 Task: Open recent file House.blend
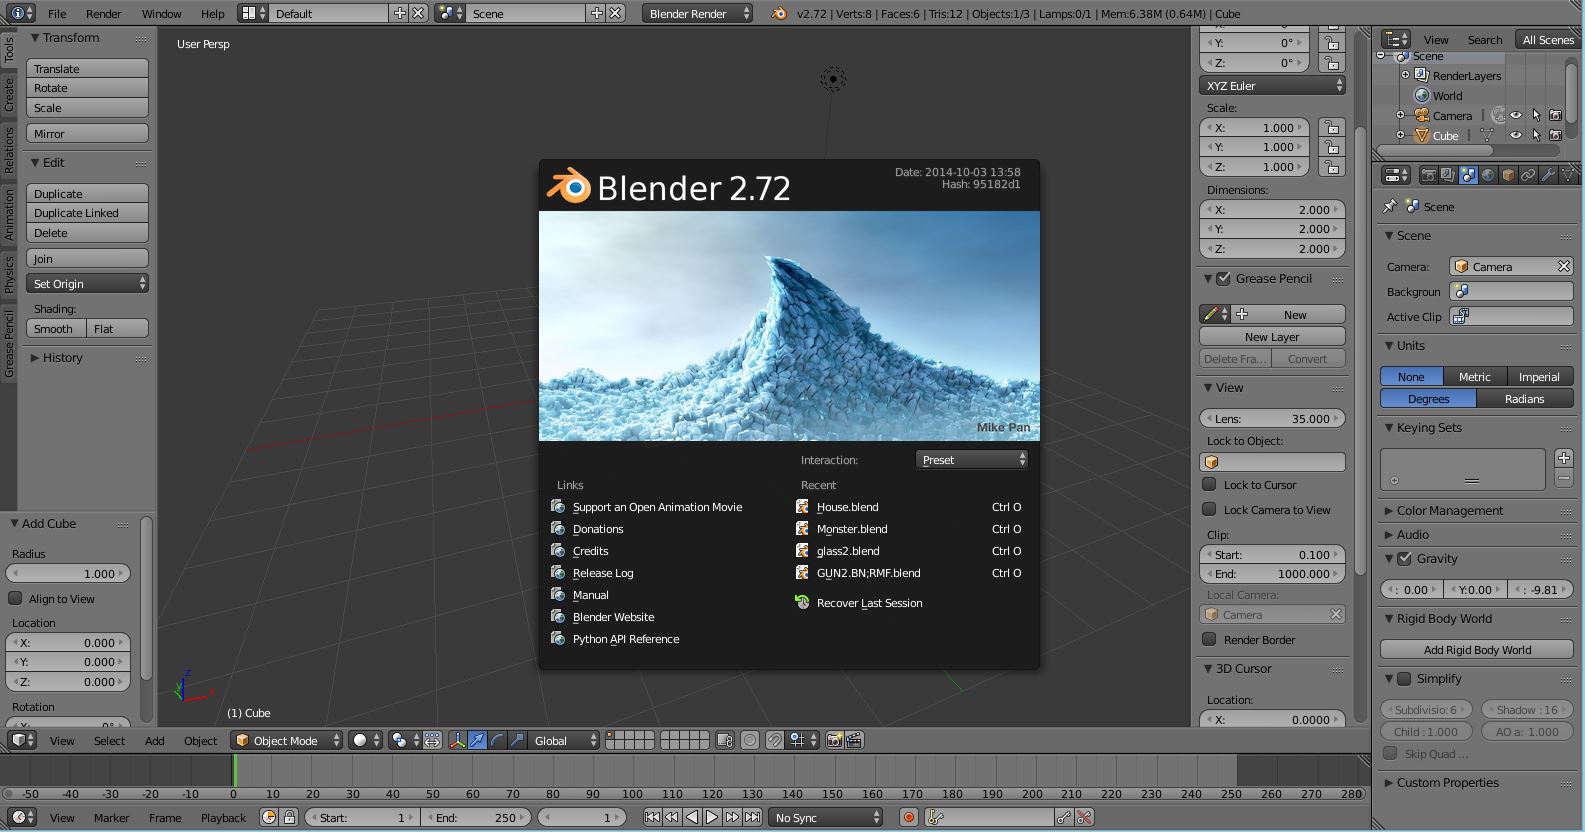(x=848, y=506)
